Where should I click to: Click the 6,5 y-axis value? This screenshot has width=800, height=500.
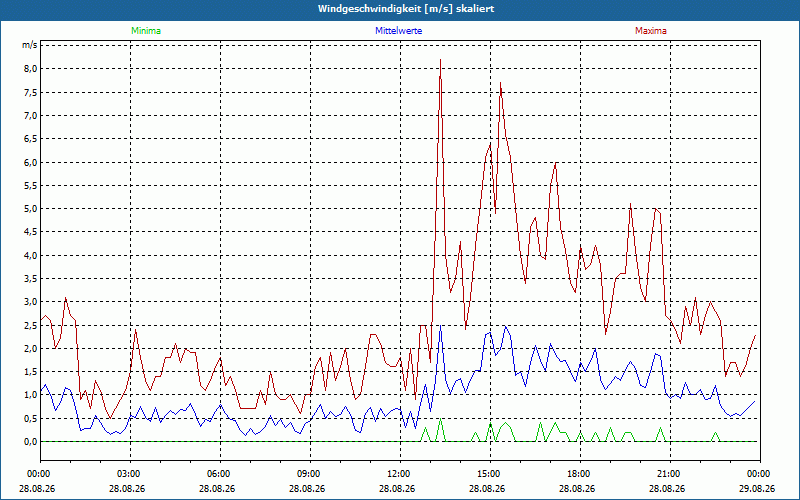tap(31, 139)
